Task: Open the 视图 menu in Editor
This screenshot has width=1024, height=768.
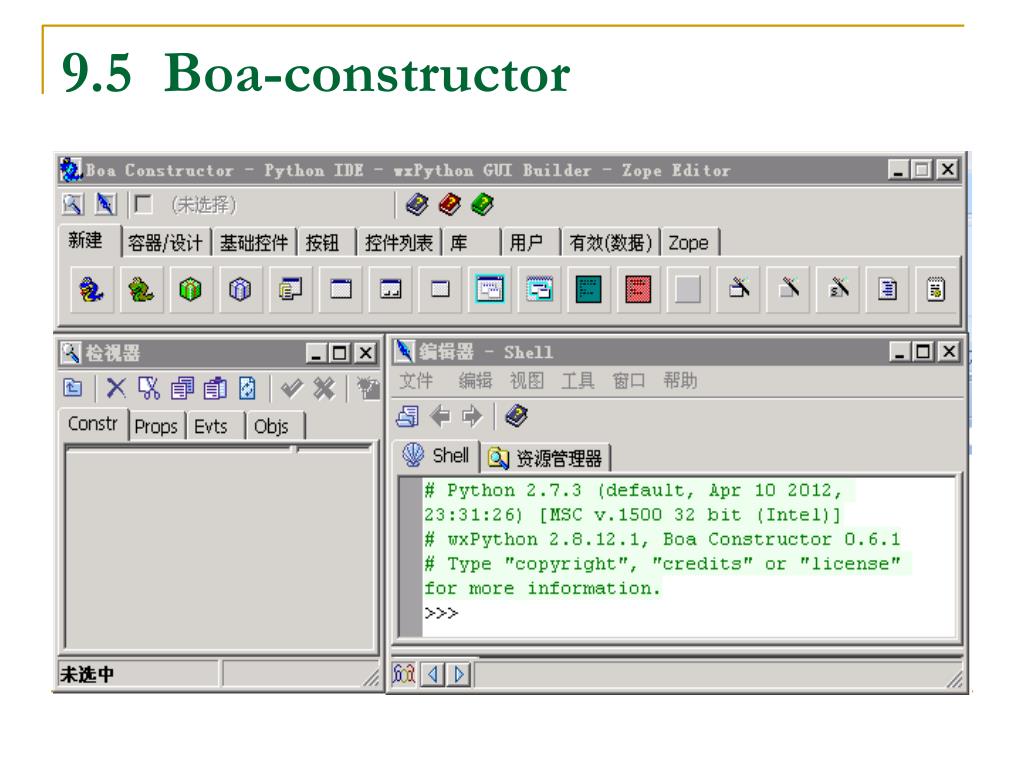Action: coord(526,381)
